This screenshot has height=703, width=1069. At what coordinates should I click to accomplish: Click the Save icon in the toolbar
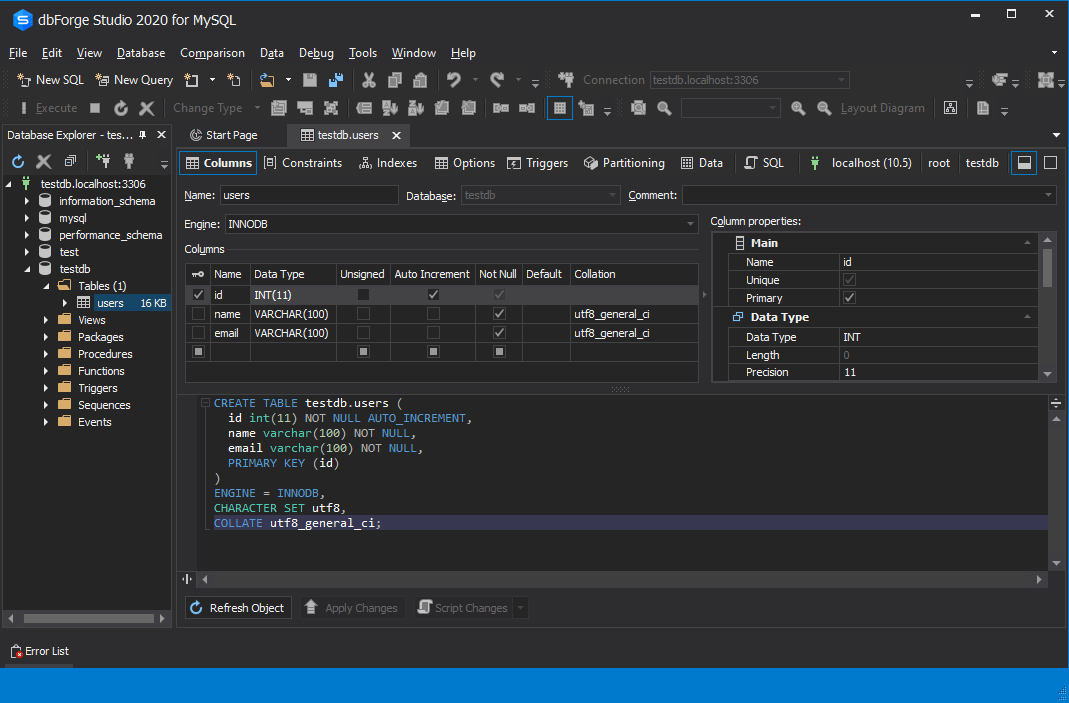point(310,80)
